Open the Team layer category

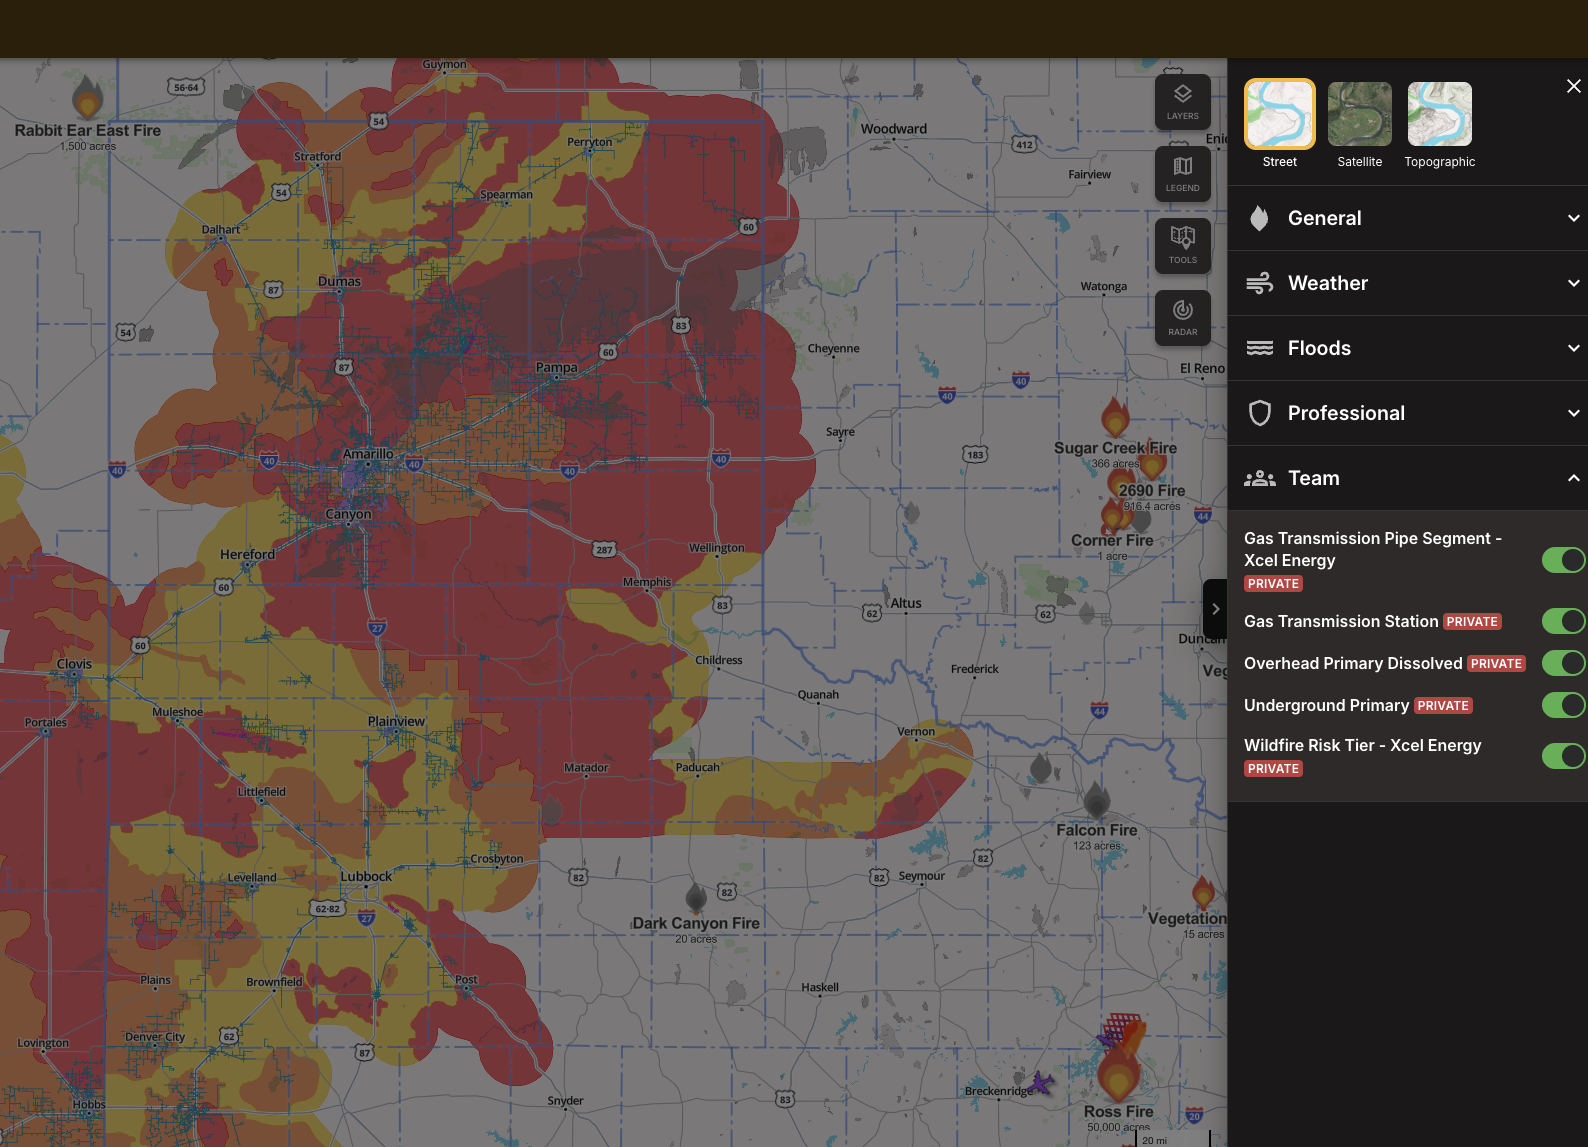[x=1408, y=478]
